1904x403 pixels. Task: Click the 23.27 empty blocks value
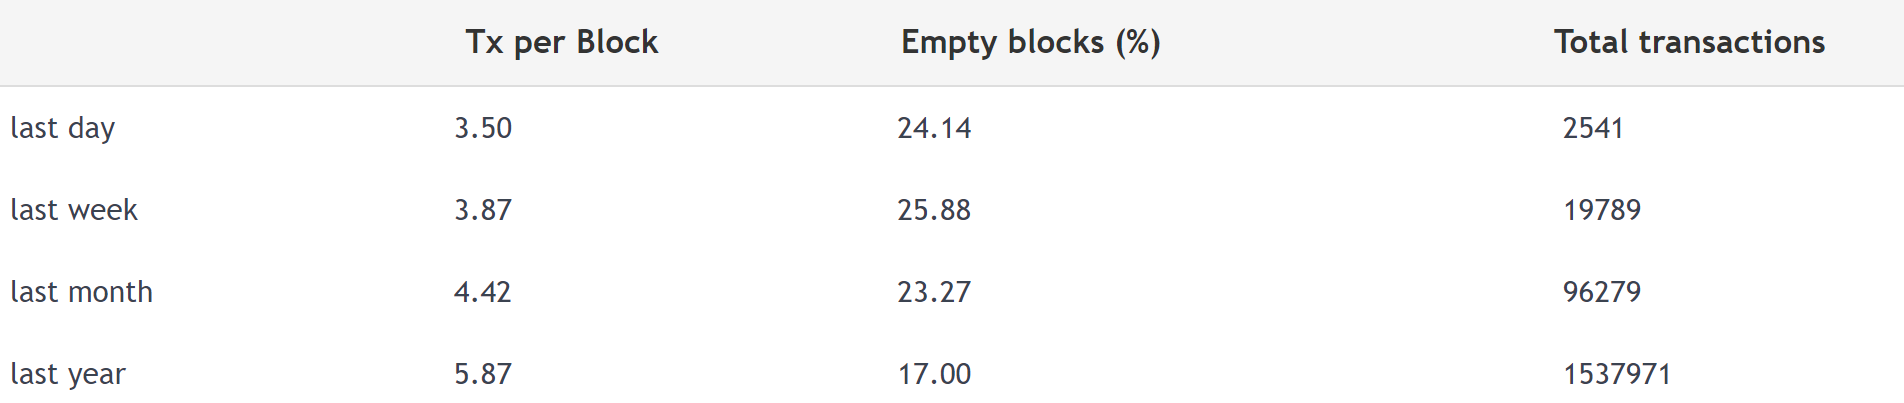pyautogui.click(x=934, y=292)
